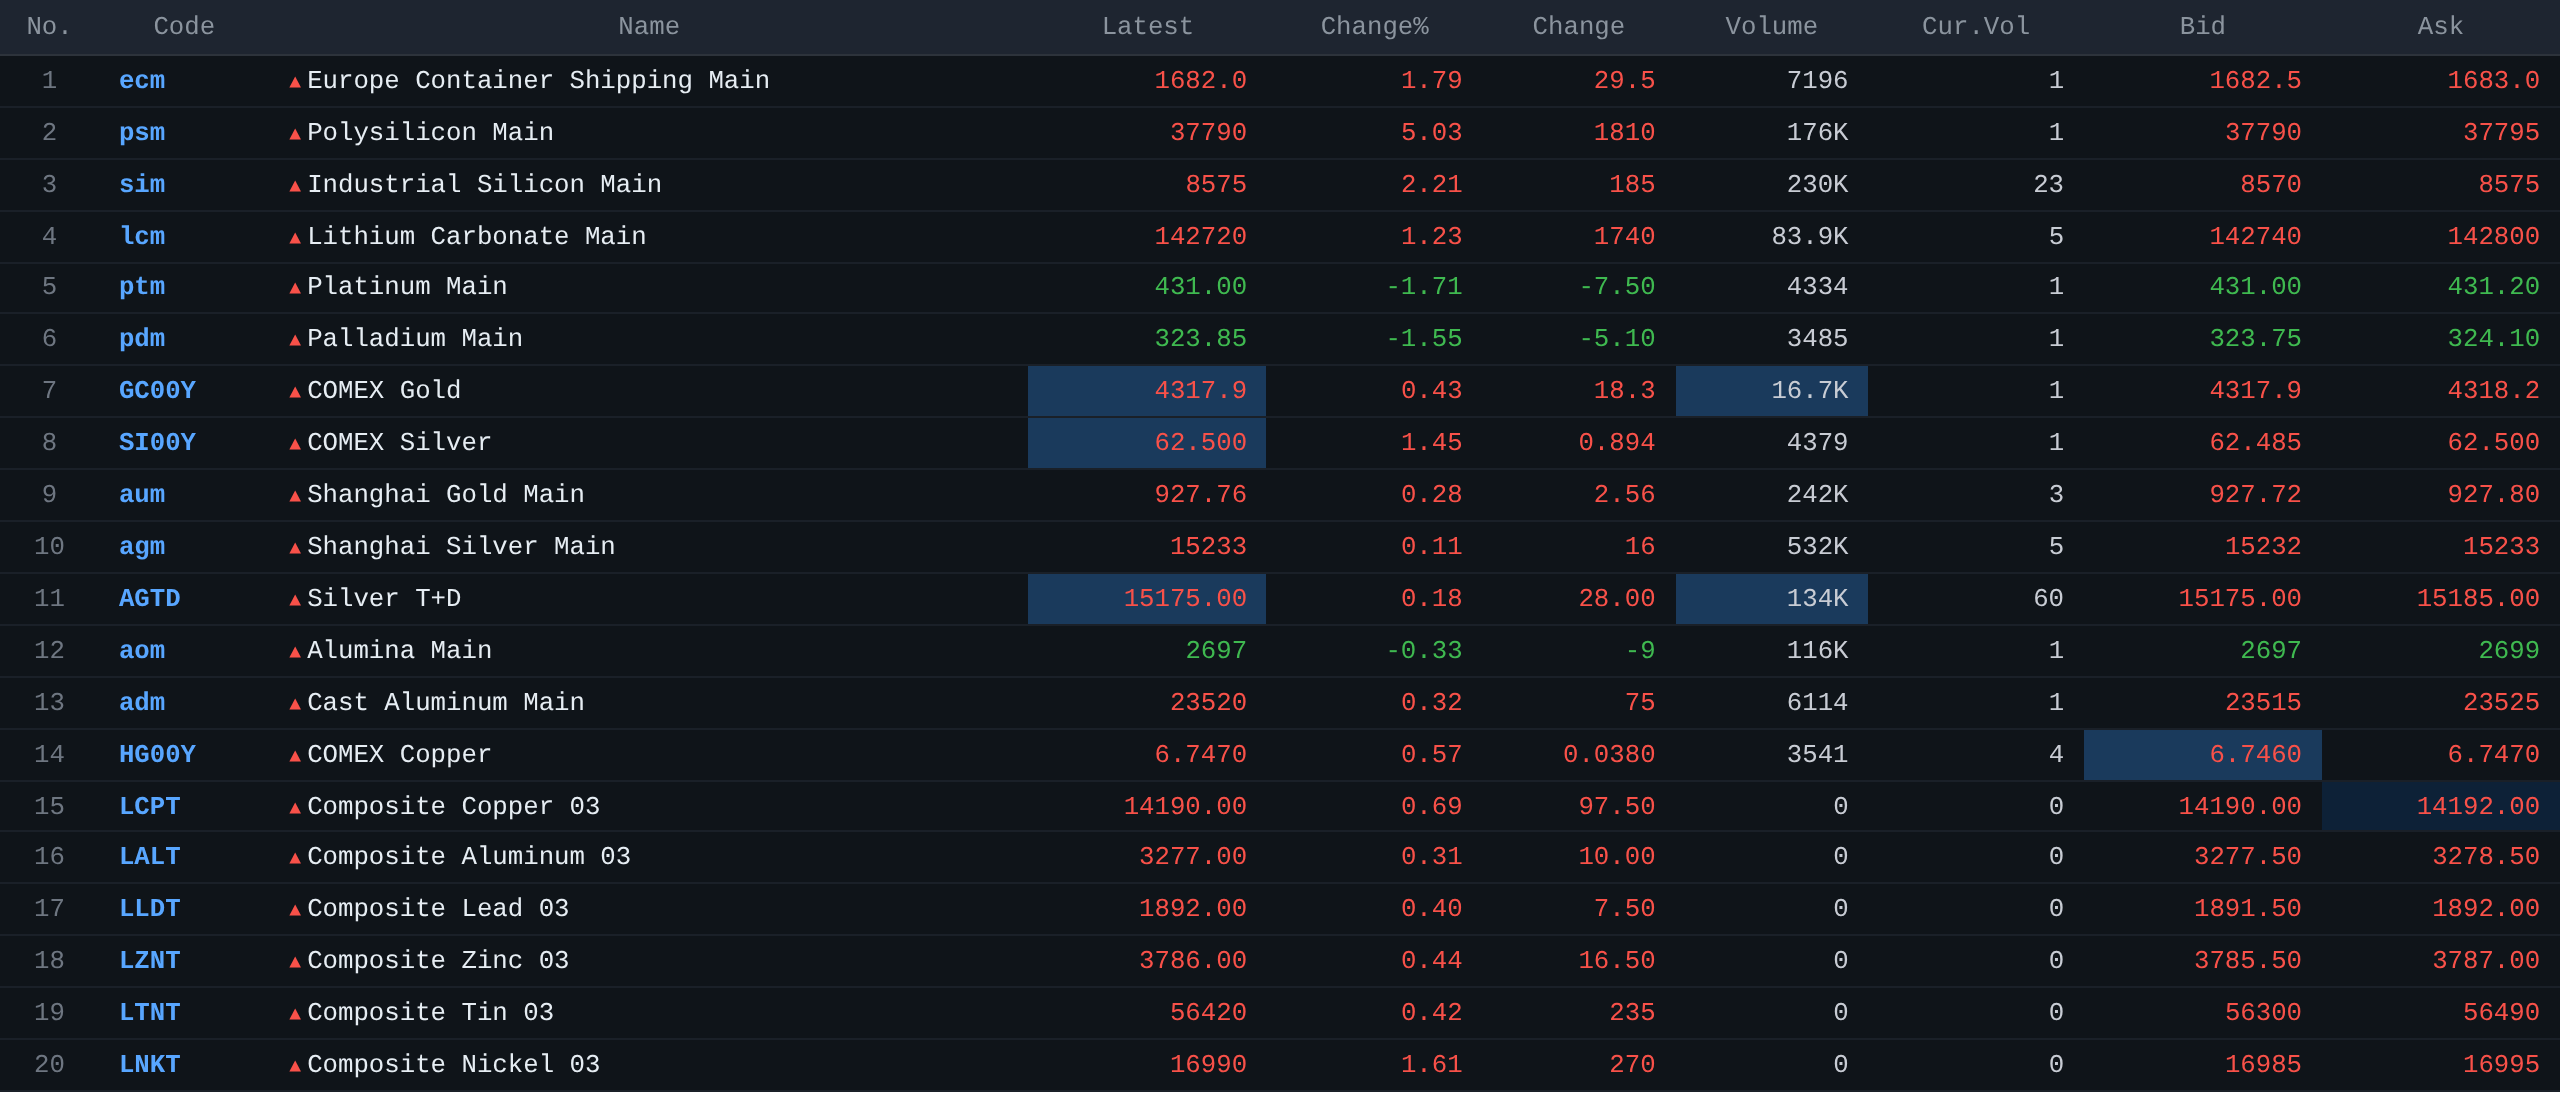Select the pdm code link
Viewport: 2560px width, 1106px height.
142,339
